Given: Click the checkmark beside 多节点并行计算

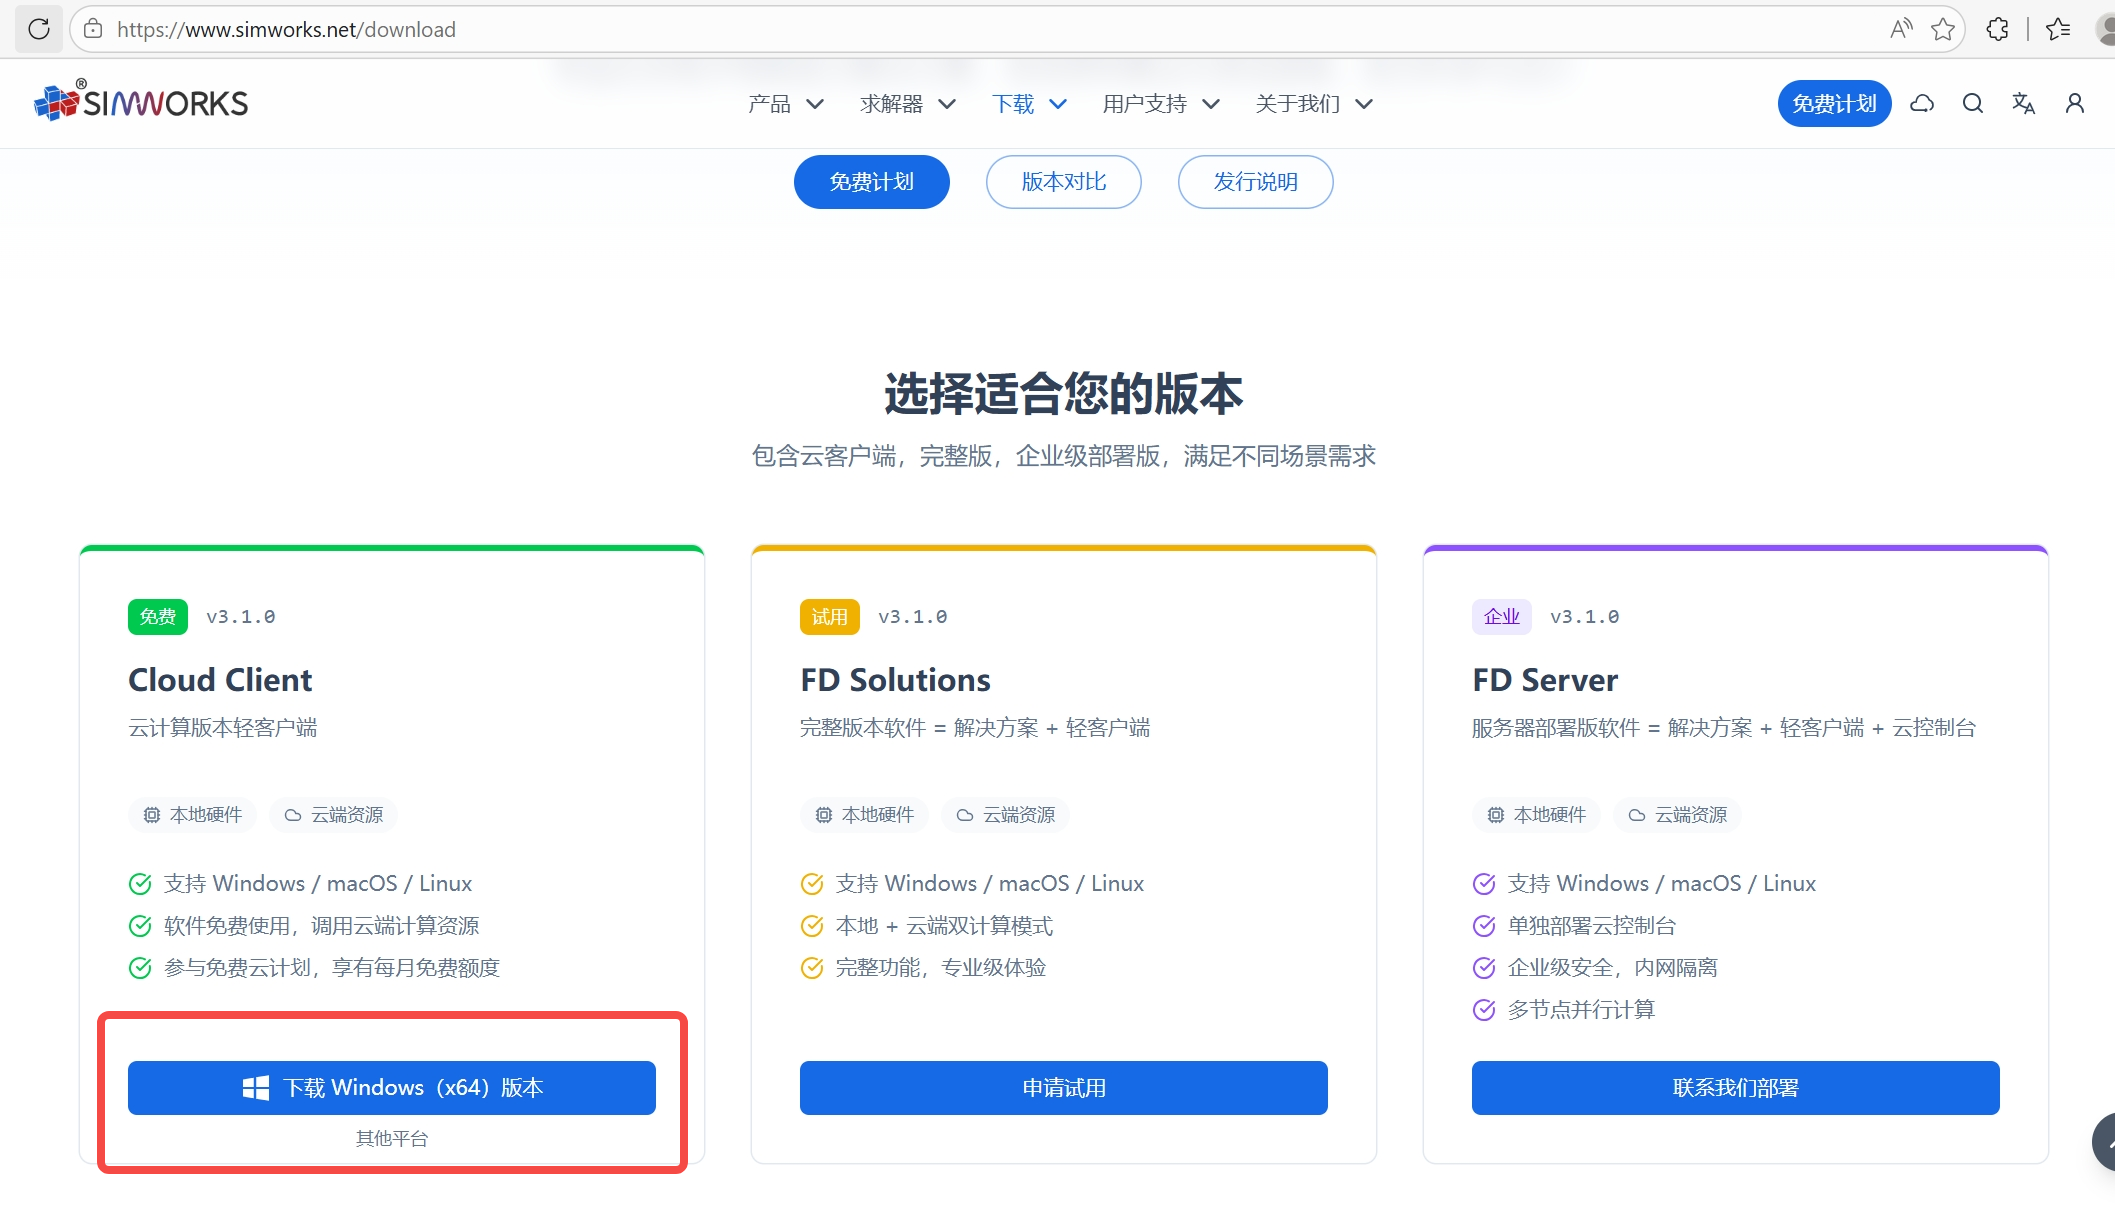Looking at the screenshot, I should 1483,1010.
